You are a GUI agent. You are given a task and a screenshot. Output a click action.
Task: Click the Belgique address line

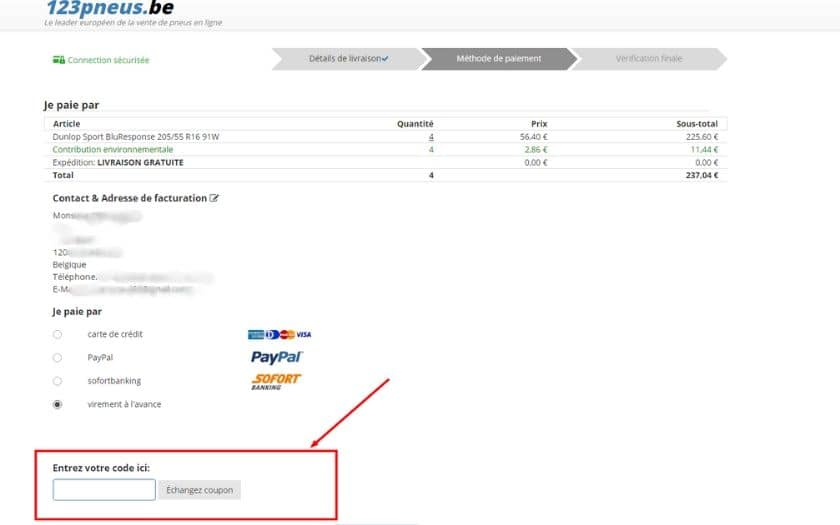pyautogui.click(x=69, y=265)
